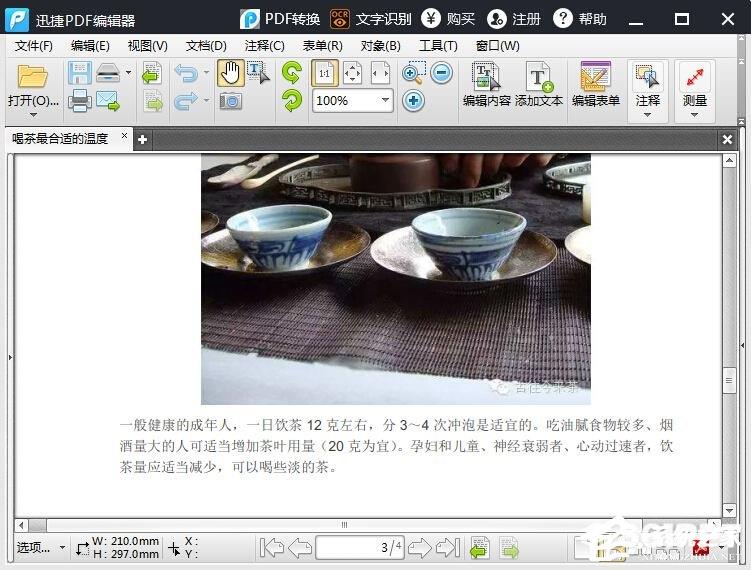Activate the marquee zoom tool
Image resolution: width=751 pixels, height=570 pixels.
click(413, 73)
